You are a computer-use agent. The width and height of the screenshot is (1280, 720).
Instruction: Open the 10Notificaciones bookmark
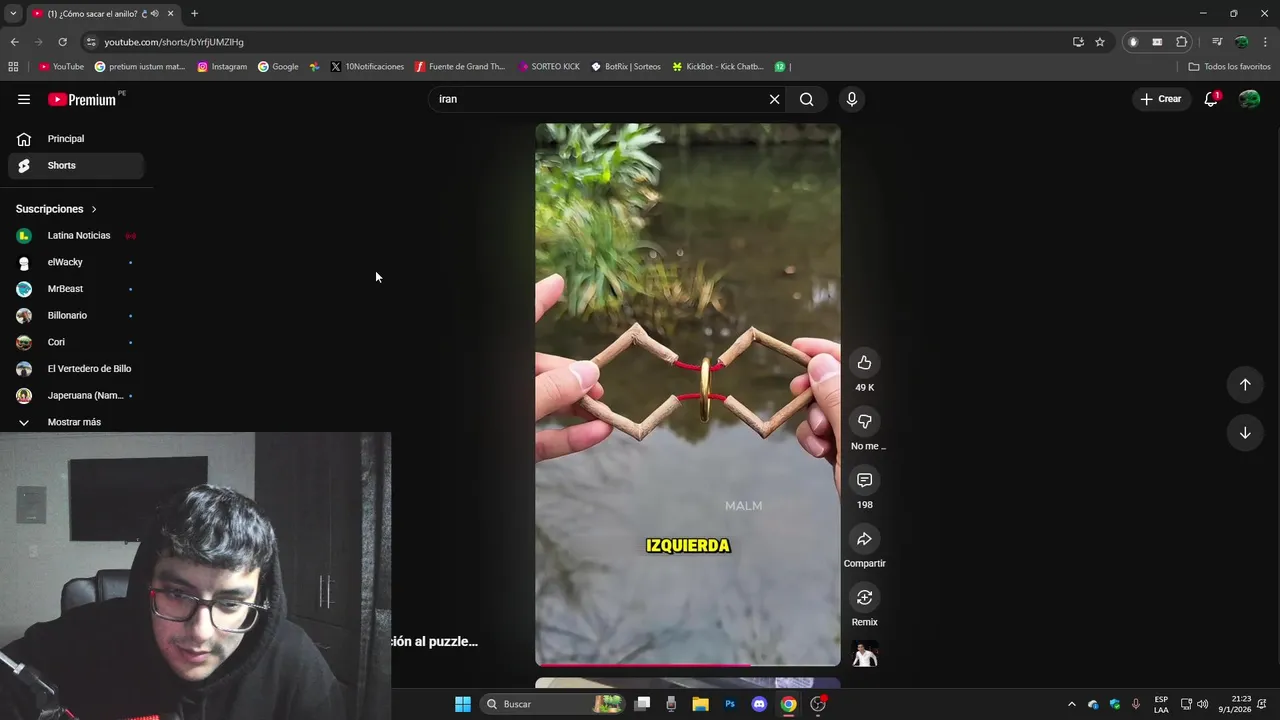[x=367, y=67]
